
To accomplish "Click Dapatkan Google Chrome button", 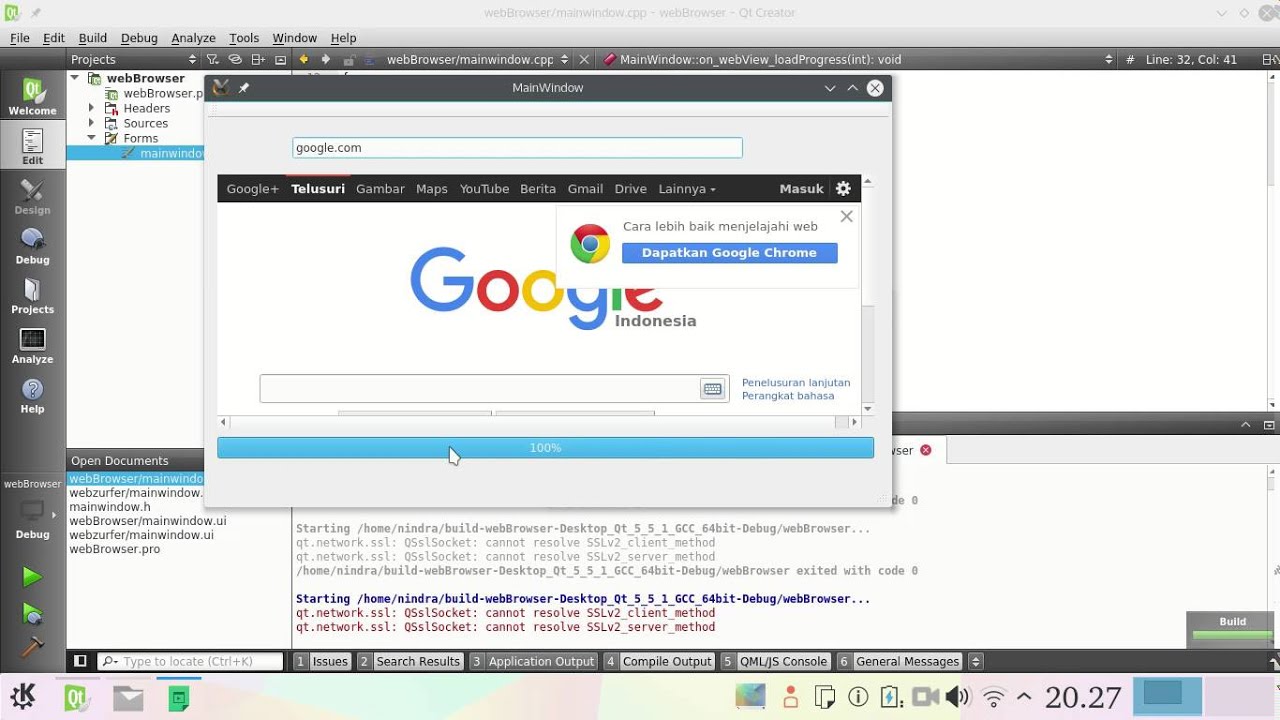I will click(729, 253).
